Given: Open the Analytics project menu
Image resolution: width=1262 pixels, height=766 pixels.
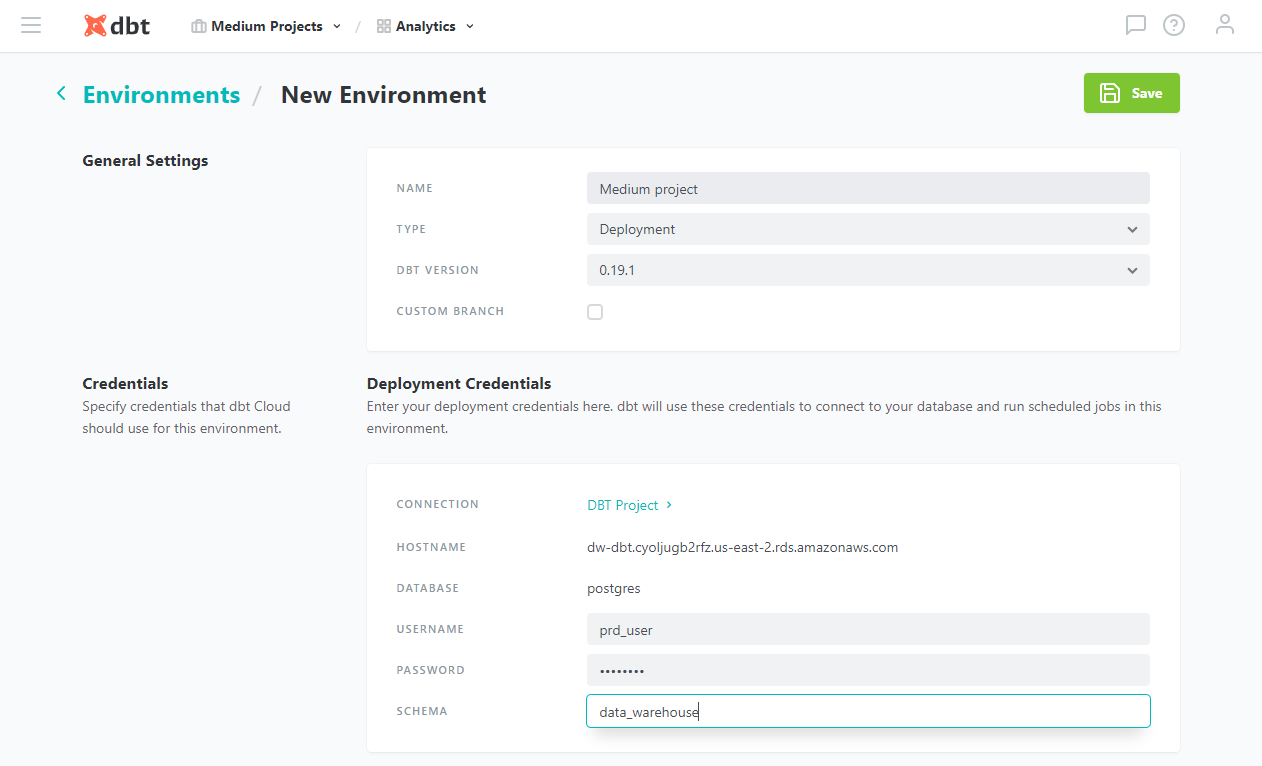Looking at the screenshot, I should pos(426,27).
